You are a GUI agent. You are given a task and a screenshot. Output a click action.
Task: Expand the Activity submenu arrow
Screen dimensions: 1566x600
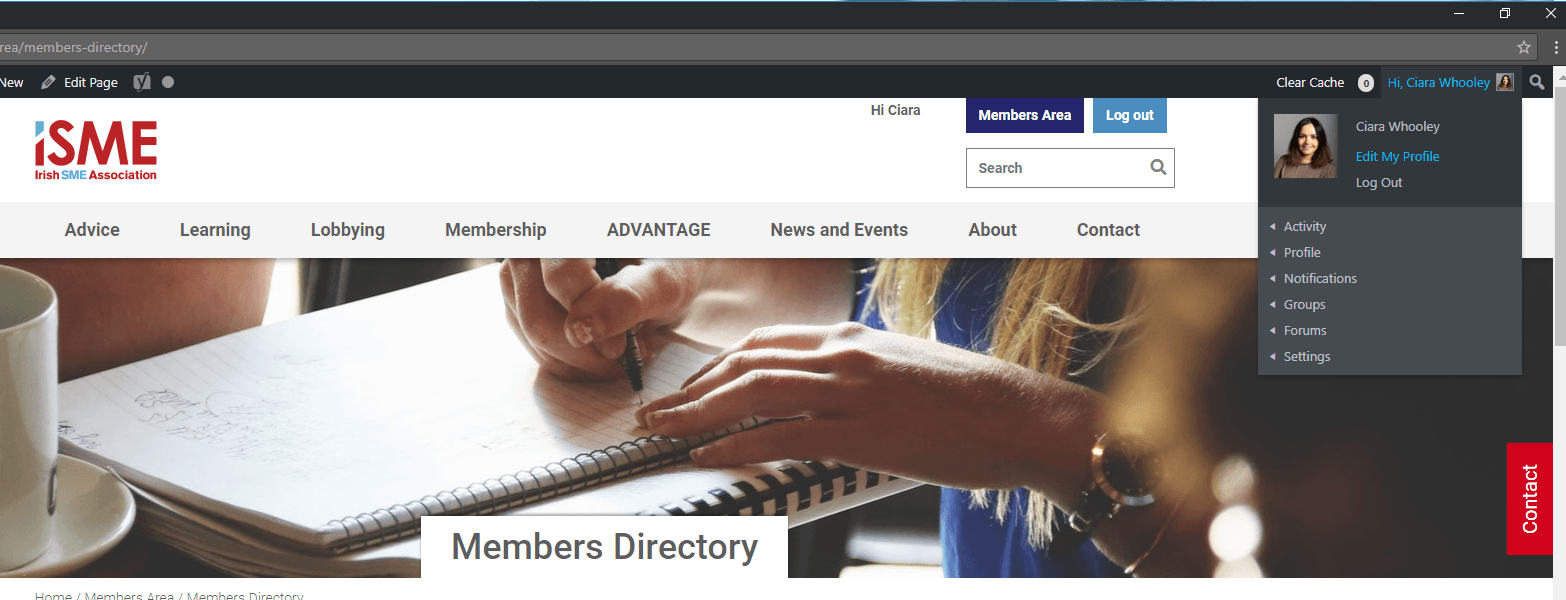[x=1272, y=227]
